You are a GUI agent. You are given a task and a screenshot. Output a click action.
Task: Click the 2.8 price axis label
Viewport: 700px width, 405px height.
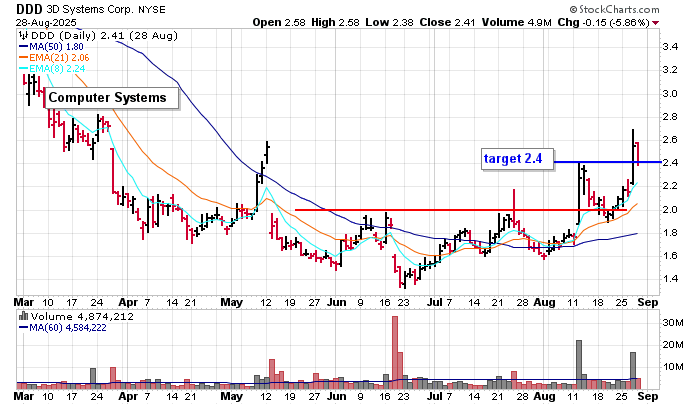tap(671, 117)
